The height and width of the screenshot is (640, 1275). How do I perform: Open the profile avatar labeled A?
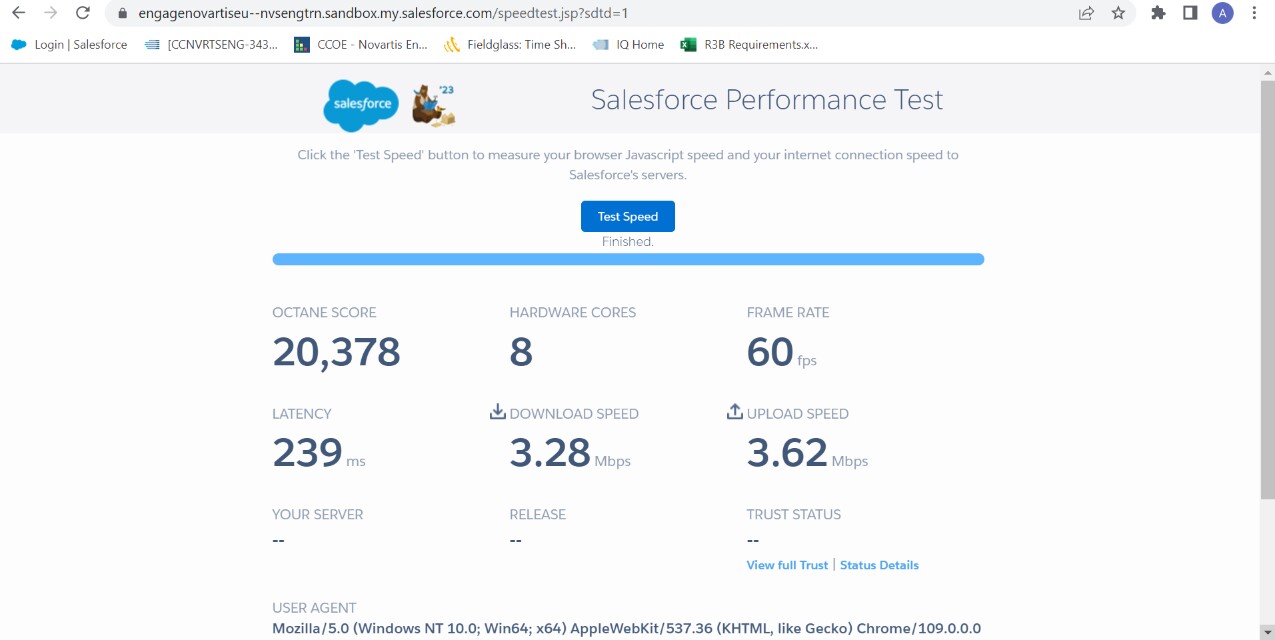point(1222,13)
